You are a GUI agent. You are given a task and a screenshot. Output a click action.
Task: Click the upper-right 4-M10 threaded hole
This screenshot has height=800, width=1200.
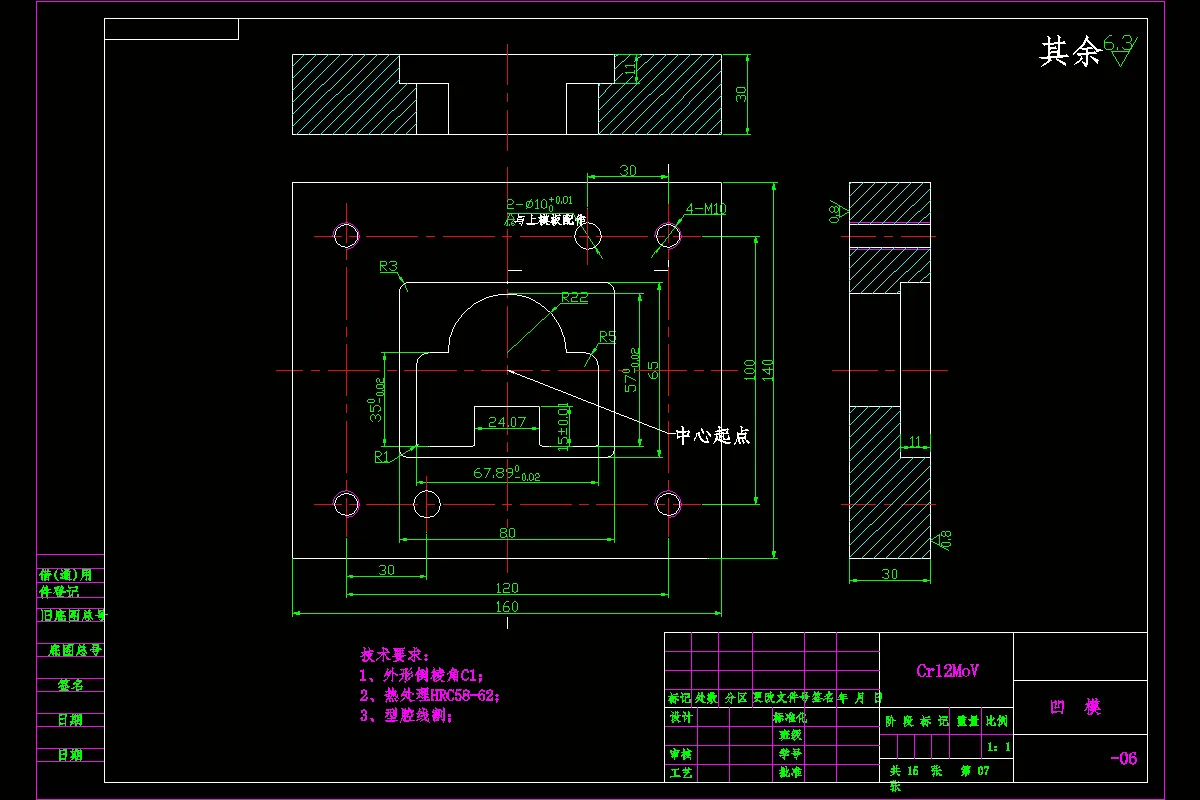coord(668,235)
